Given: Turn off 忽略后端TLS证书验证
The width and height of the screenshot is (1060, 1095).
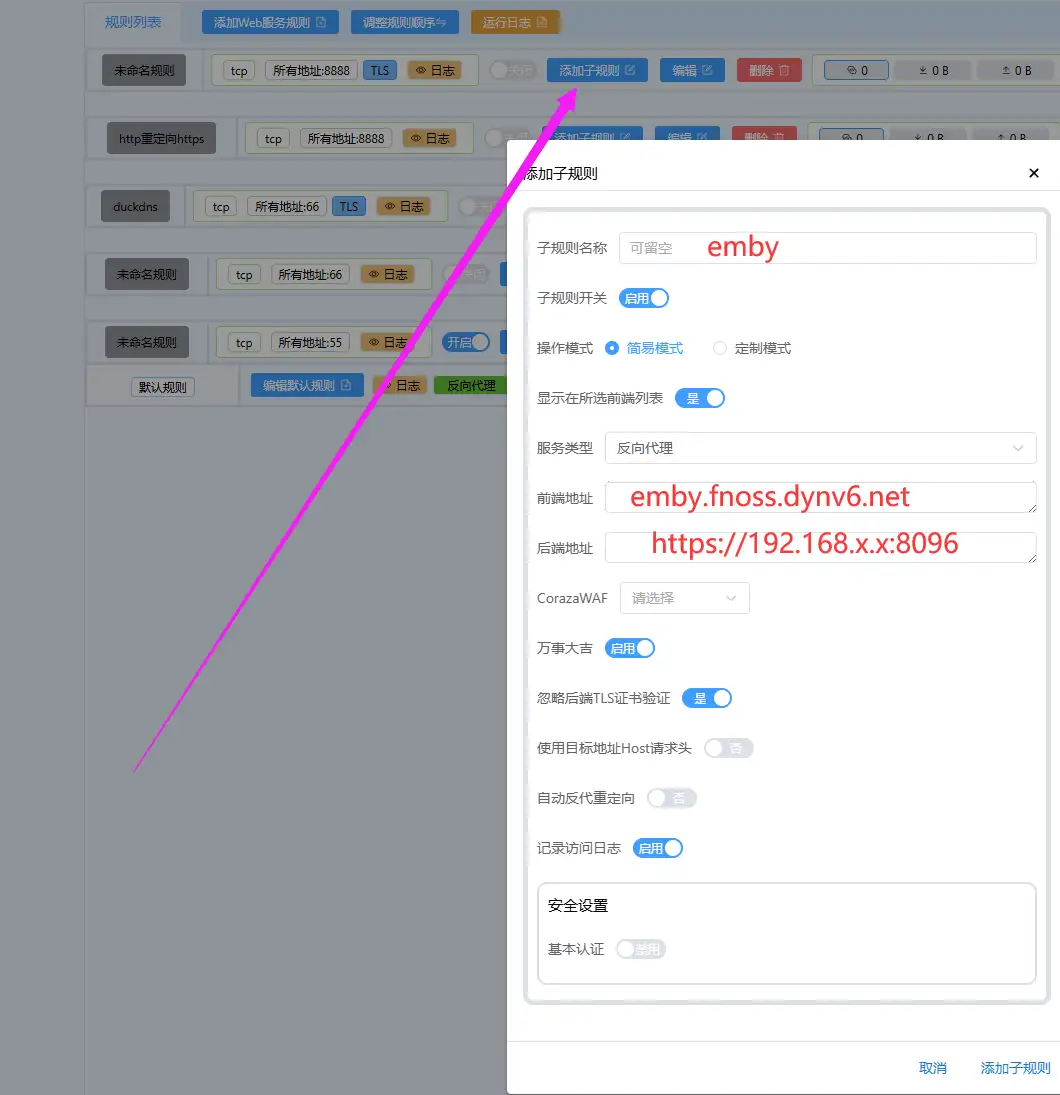Looking at the screenshot, I should pyautogui.click(x=707, y=698).
